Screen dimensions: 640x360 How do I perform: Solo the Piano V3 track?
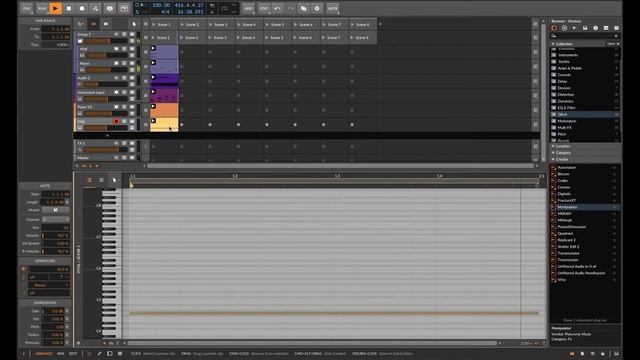pos(124,107)
